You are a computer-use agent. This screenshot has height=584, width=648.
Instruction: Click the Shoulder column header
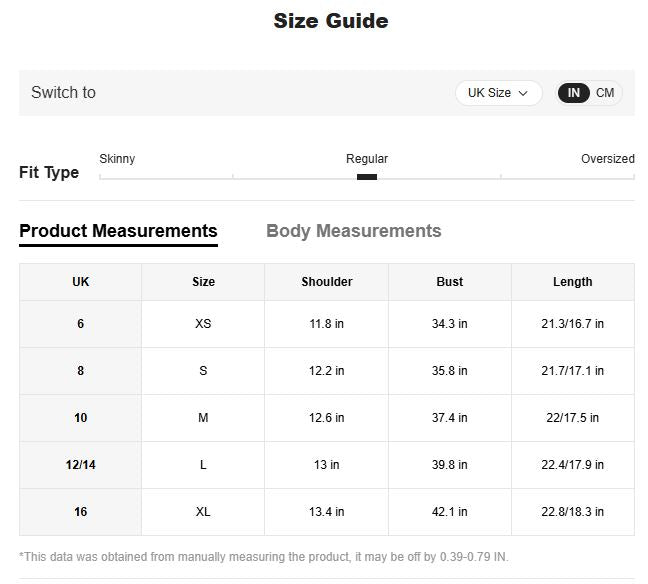327,282
